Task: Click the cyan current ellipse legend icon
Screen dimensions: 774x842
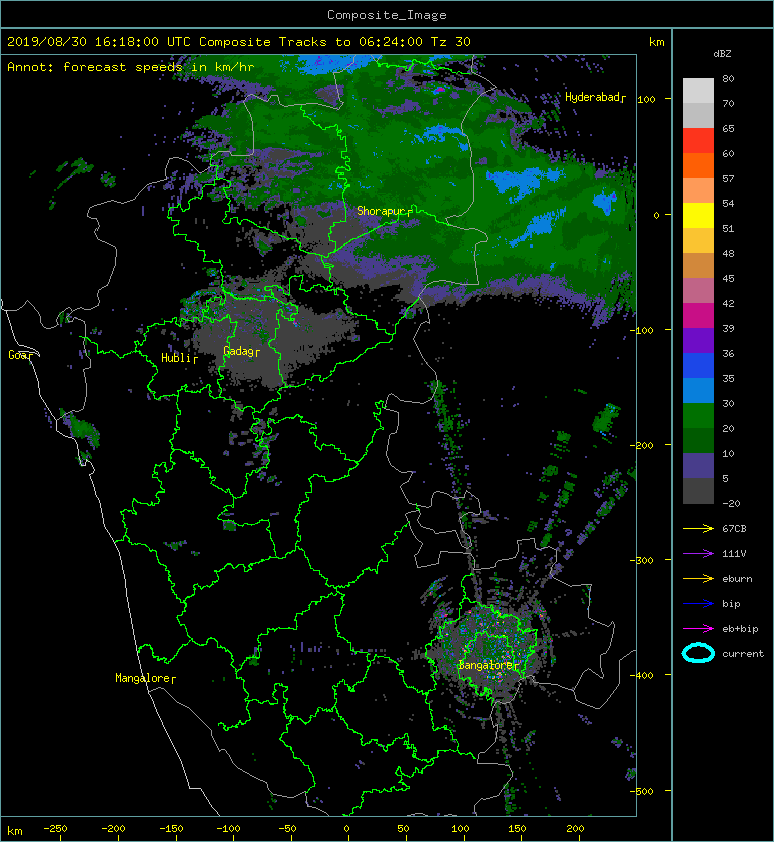Action: pyautogui.click(x=698, y=653)
